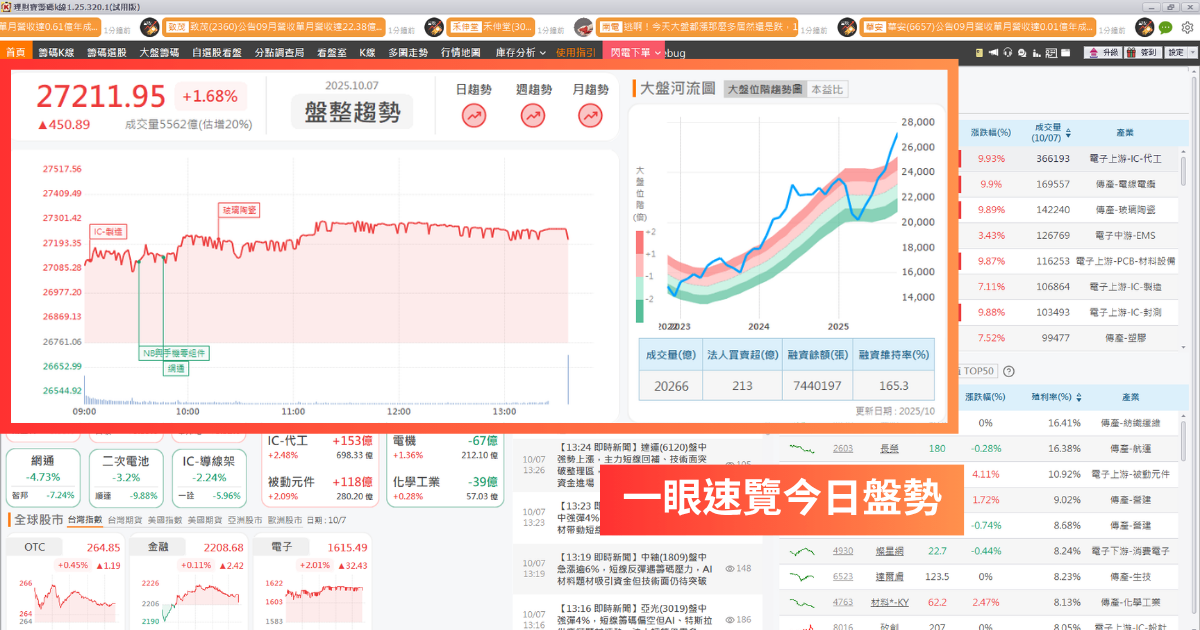Expand the 閃電下單 dropdown

[632, 52]
